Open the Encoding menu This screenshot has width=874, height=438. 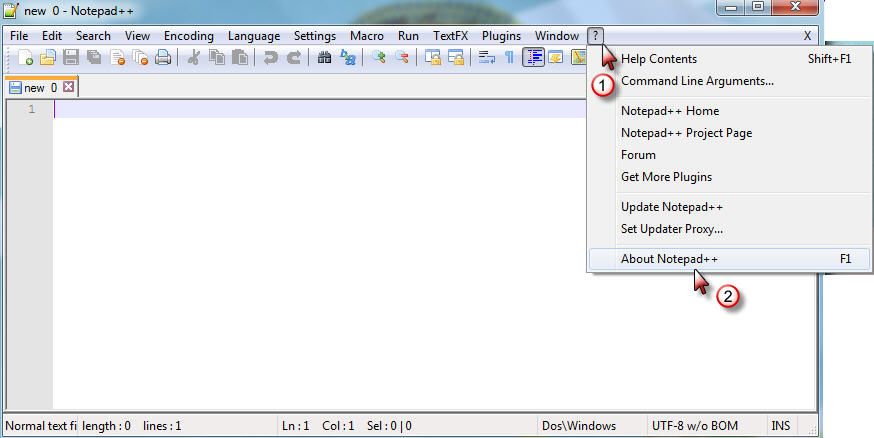coord(188,36)
